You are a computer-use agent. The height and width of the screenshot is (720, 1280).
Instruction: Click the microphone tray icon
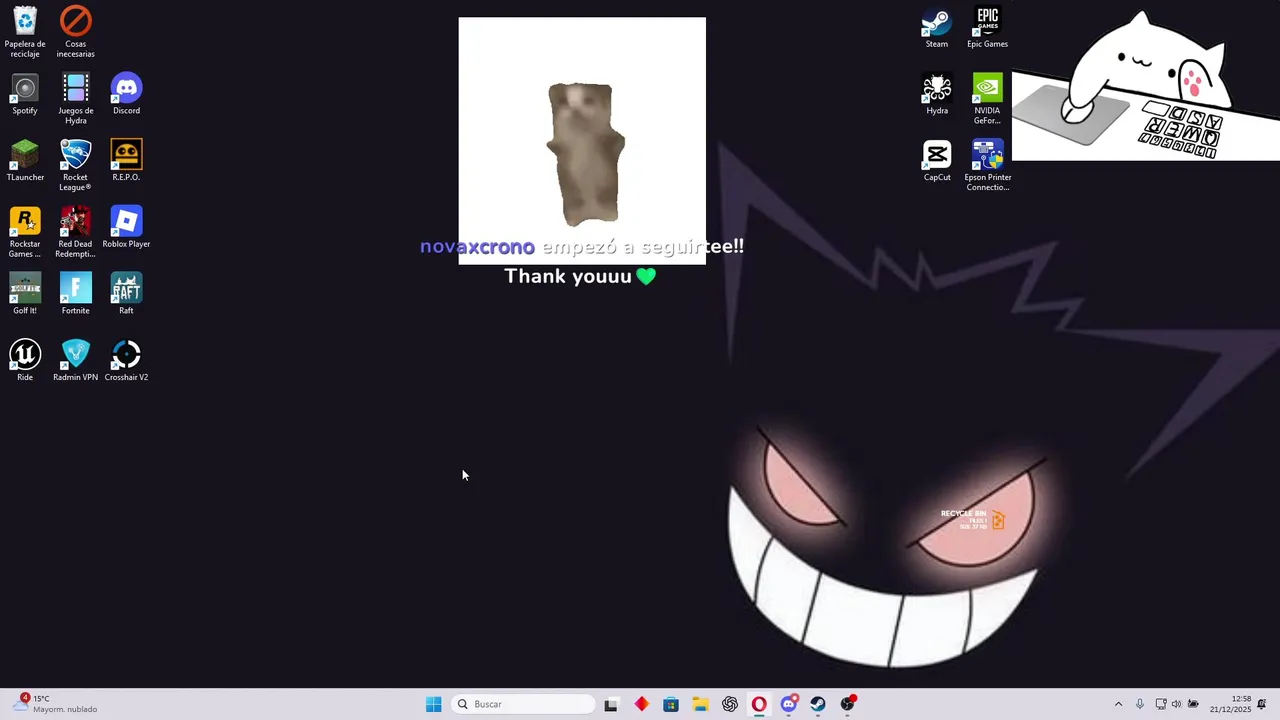click(1139, 704)
